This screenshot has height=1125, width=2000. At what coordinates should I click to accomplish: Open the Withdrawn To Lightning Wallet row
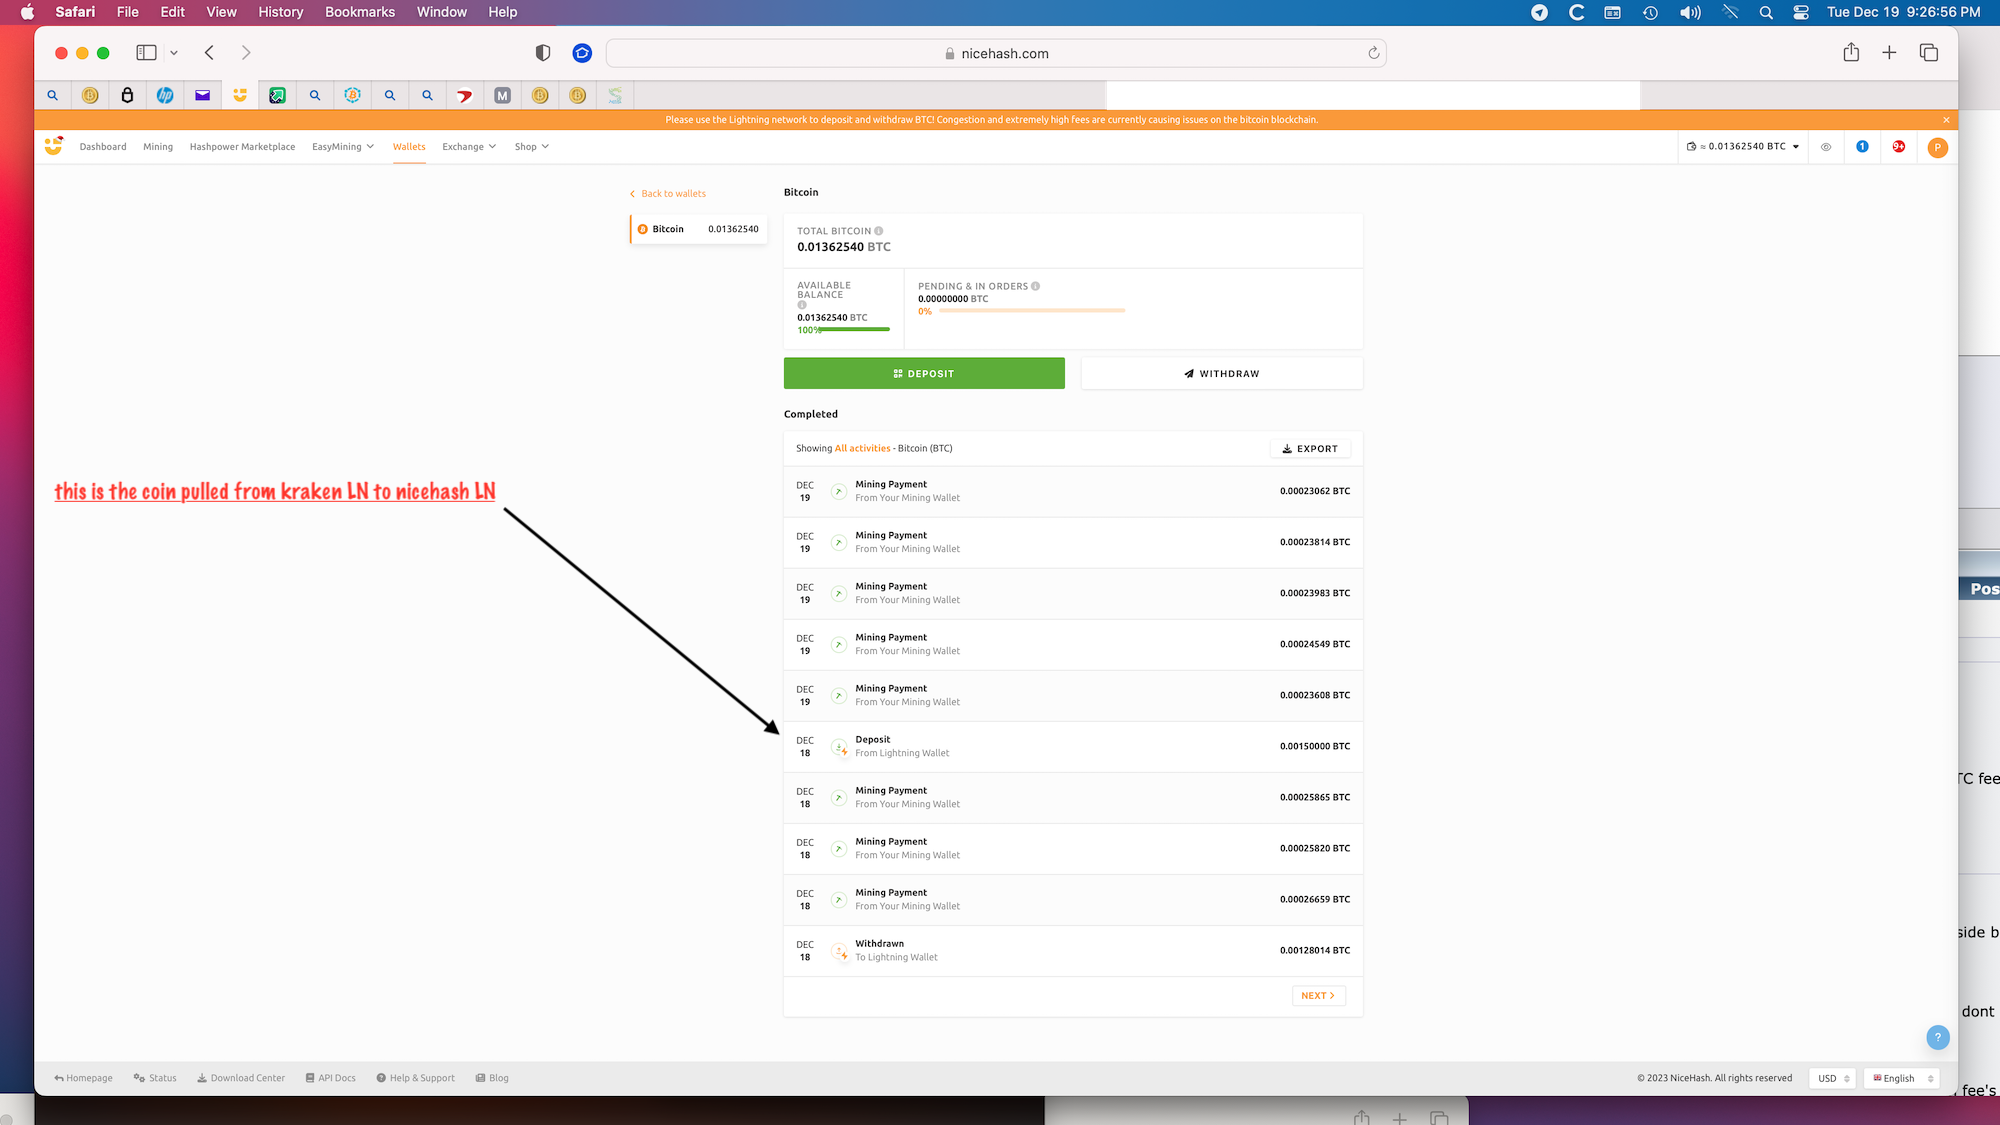click(x=1073, y=951)
